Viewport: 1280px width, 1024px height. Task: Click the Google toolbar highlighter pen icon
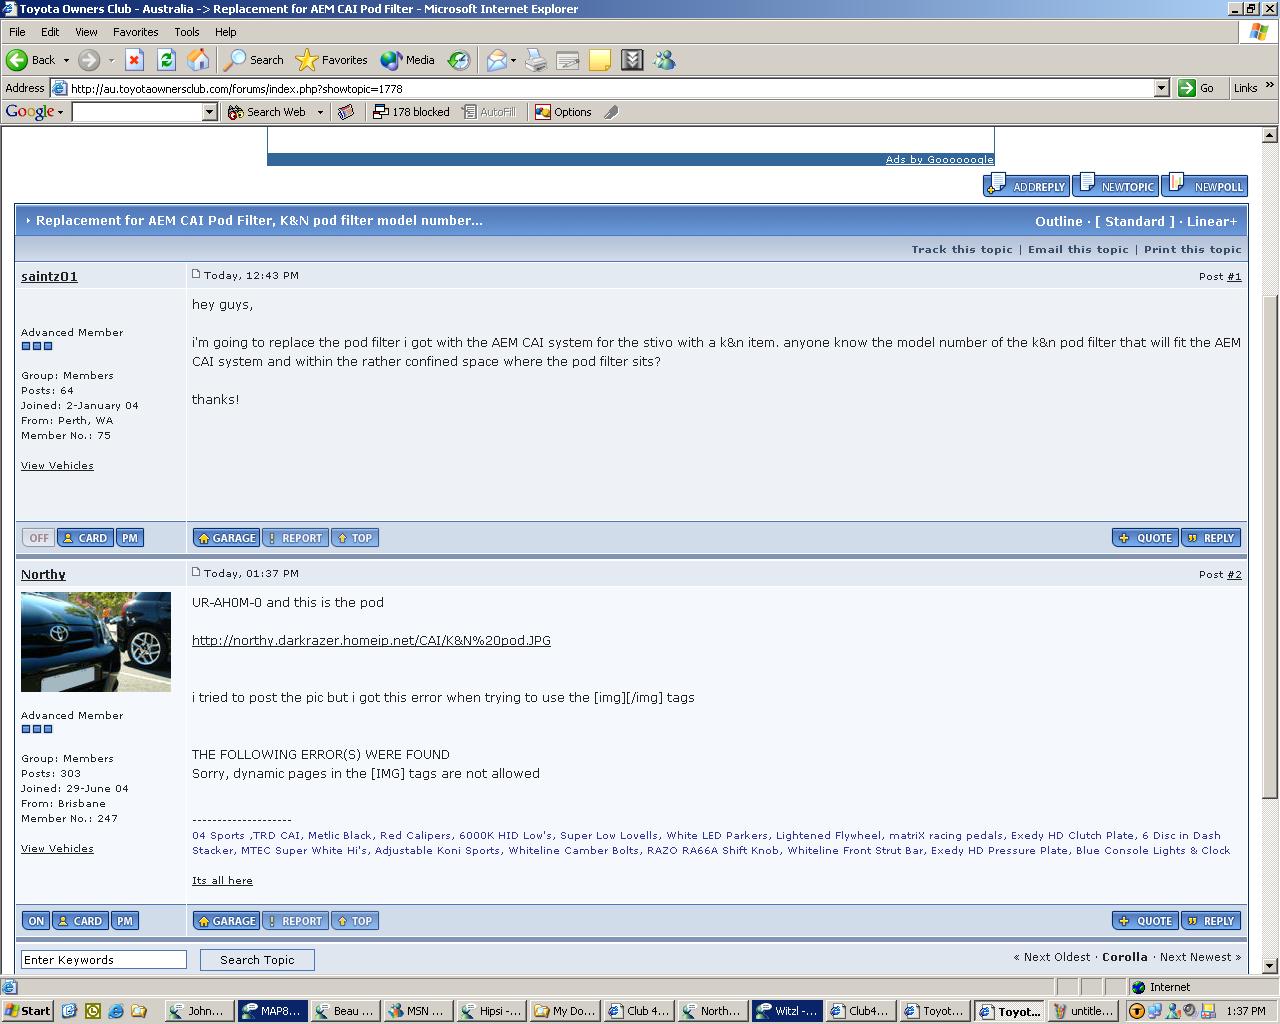pos(611,112)
